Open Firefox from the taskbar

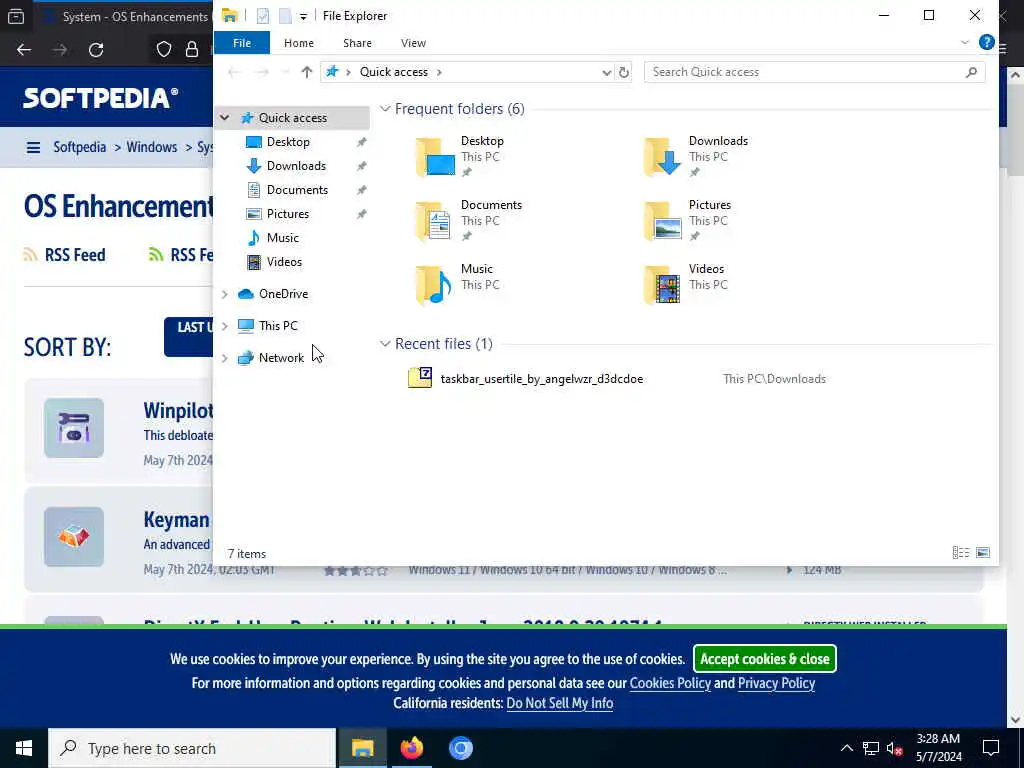click(411, 748)
